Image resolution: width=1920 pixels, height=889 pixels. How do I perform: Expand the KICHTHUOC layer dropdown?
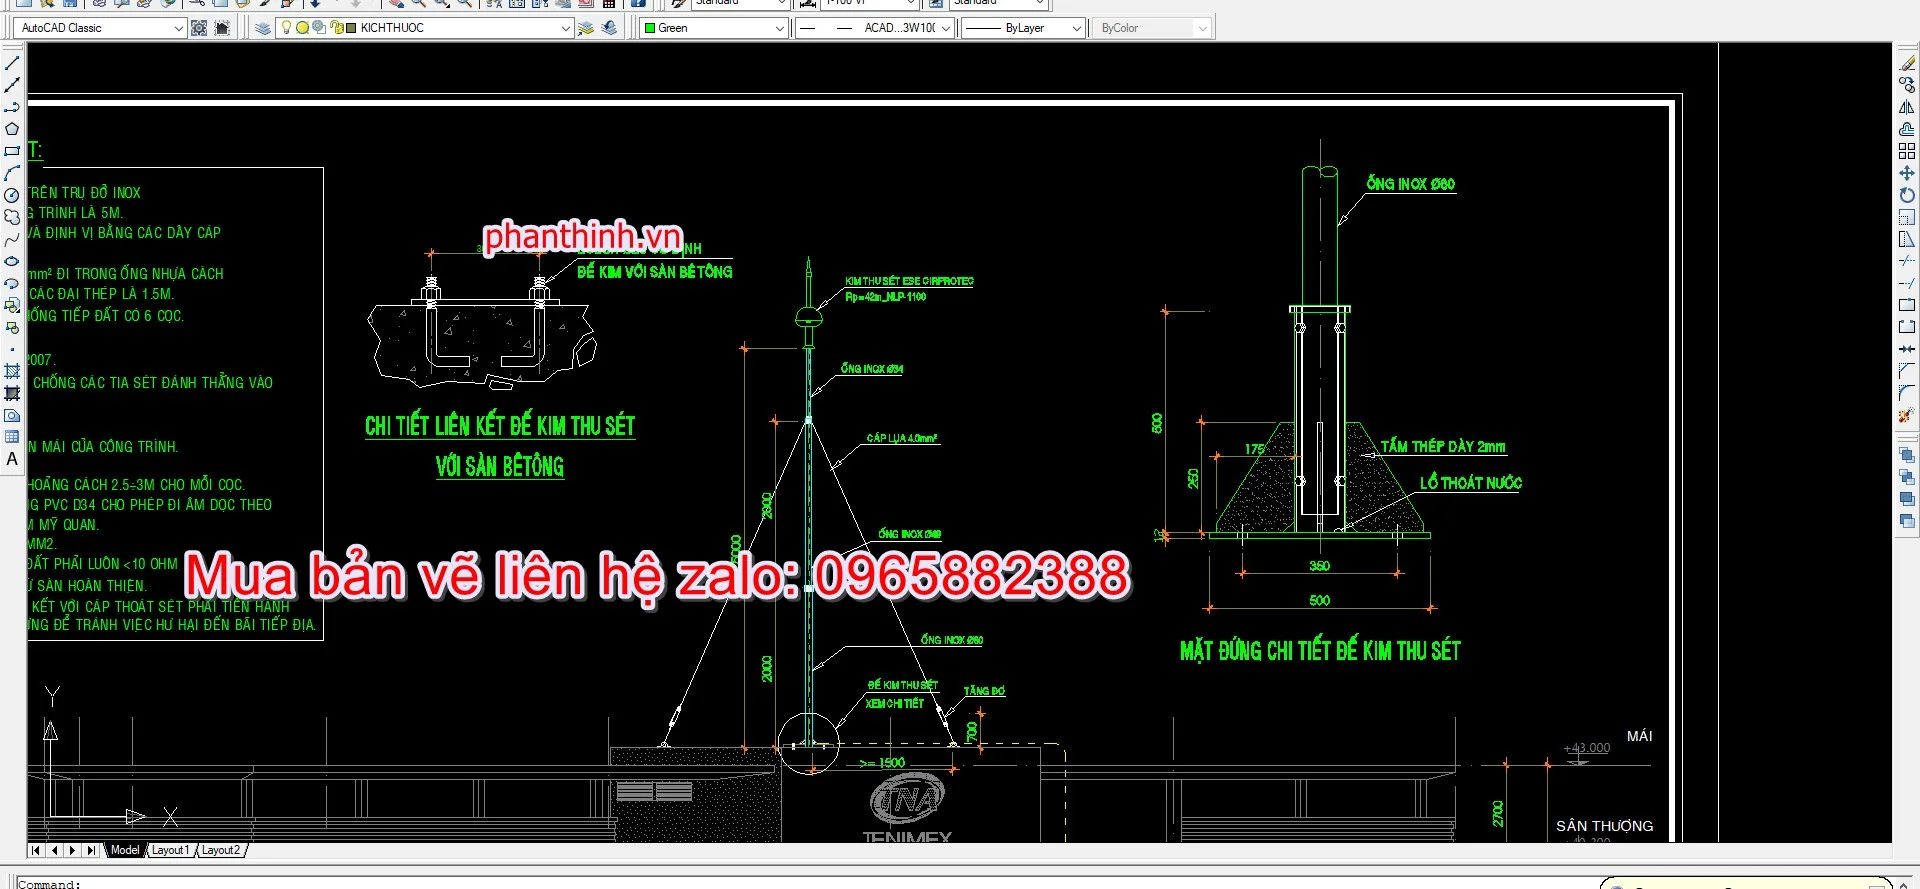point(566,28)
